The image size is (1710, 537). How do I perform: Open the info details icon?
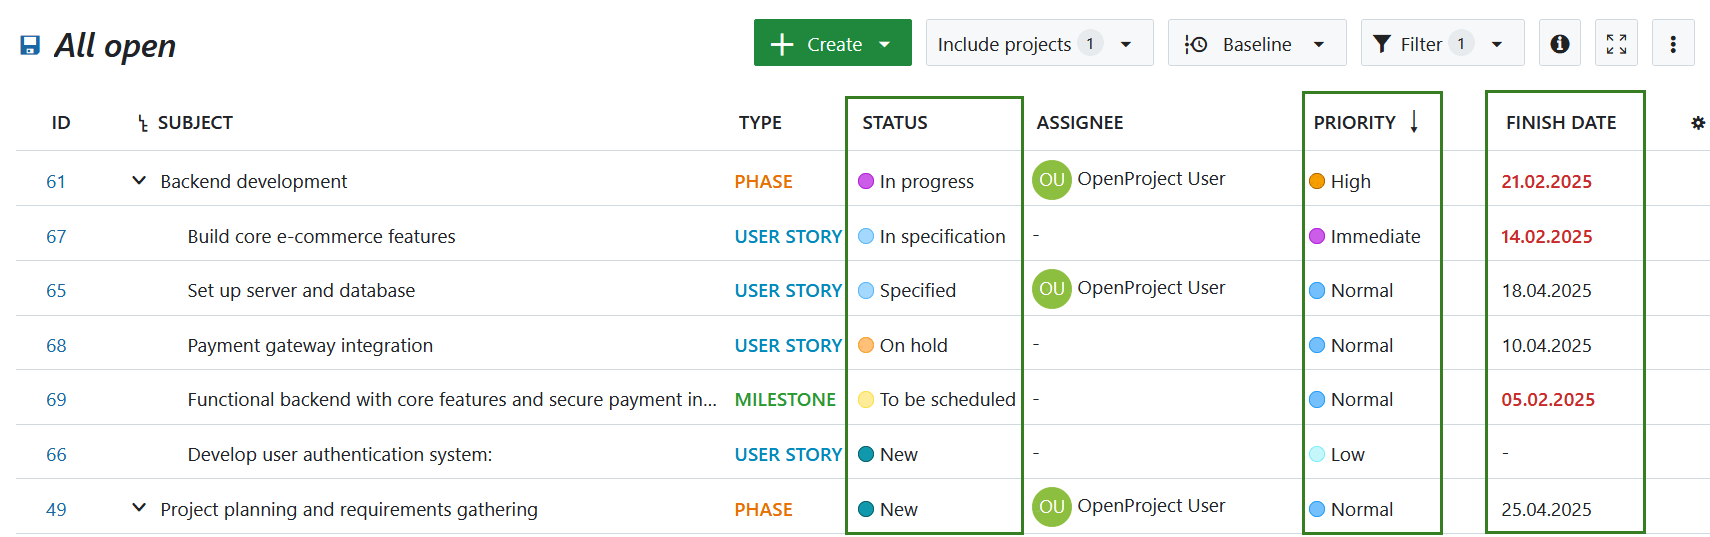(1559, 44)
